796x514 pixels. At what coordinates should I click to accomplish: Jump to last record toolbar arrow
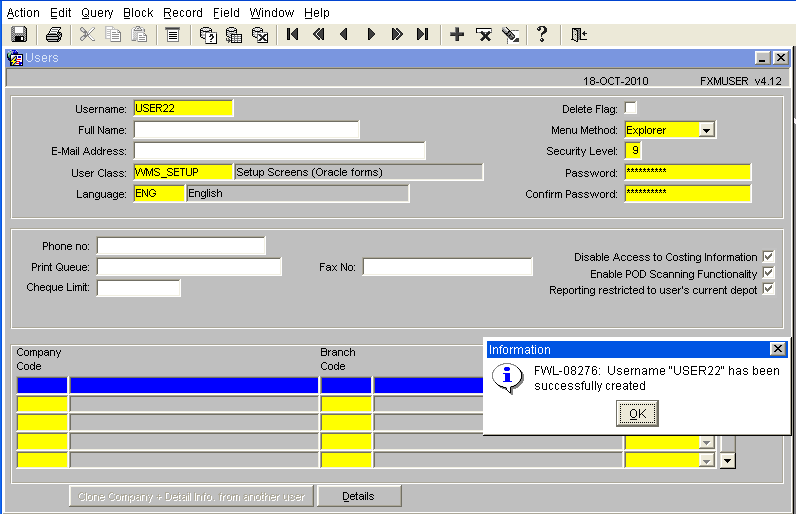pos(422,35)
